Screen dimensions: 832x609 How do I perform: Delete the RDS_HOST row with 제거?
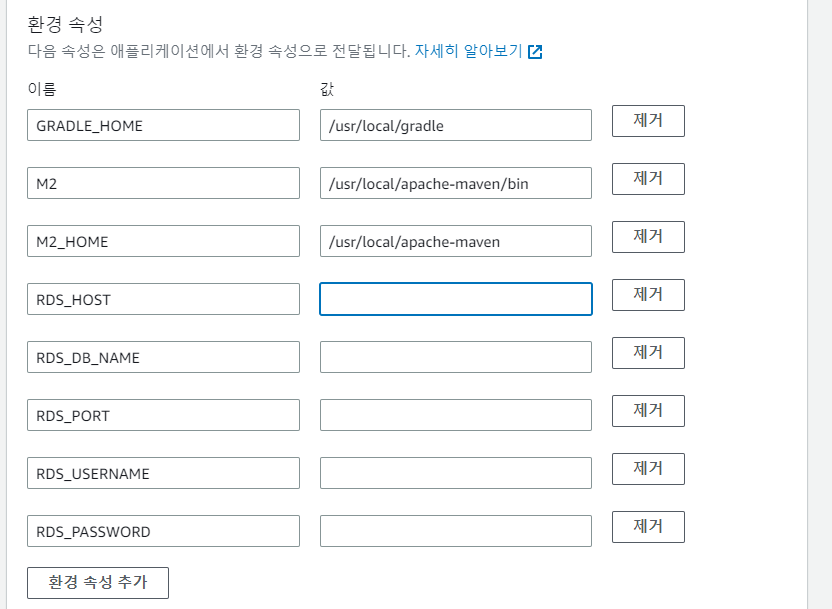pos(648,295)
